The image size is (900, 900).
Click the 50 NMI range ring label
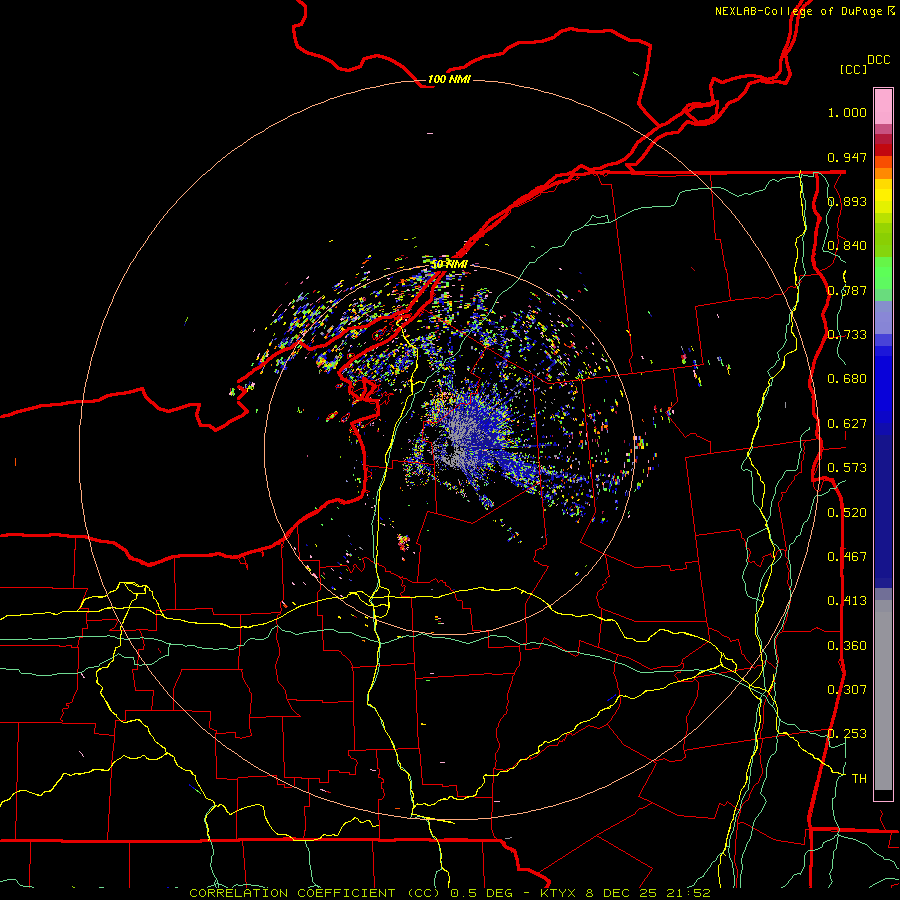pos(449,264)
